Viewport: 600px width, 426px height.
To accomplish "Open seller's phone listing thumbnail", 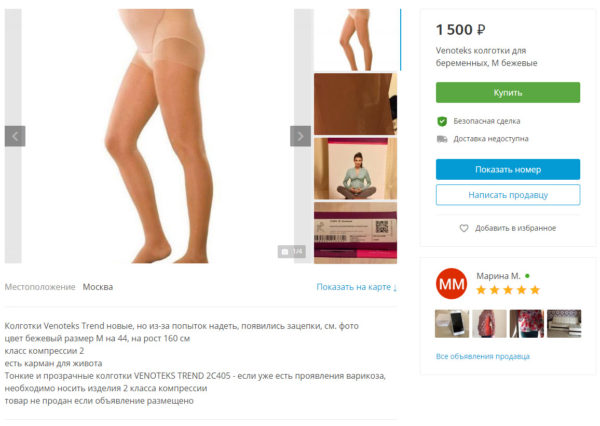I will (452, 323).
